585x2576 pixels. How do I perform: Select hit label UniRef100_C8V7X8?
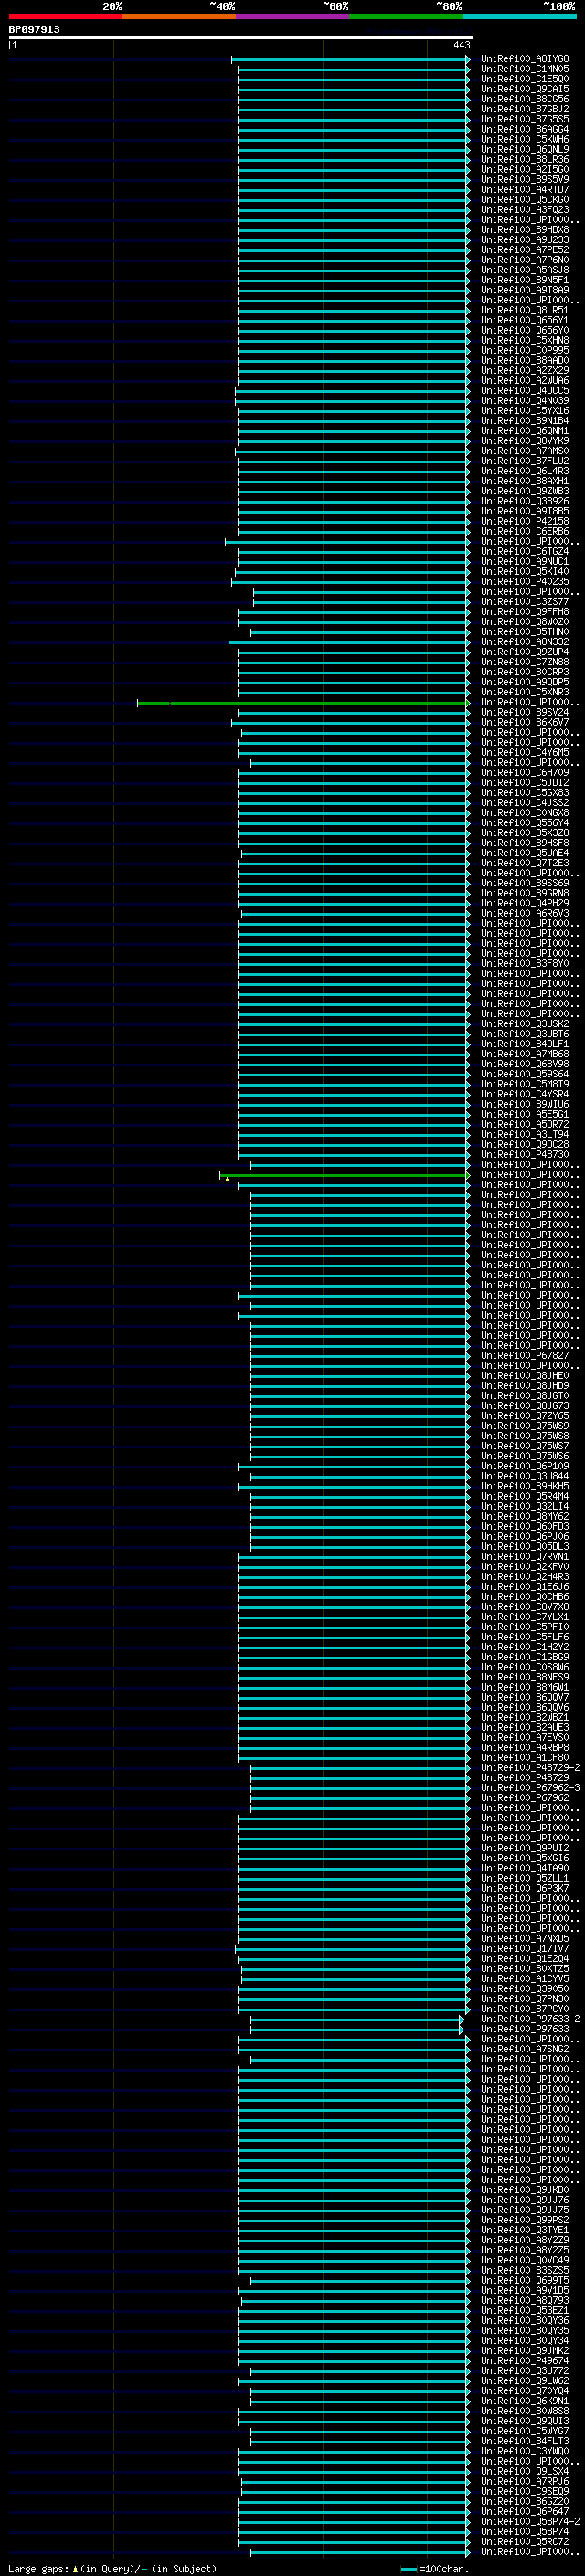(x=525, y=1607)
